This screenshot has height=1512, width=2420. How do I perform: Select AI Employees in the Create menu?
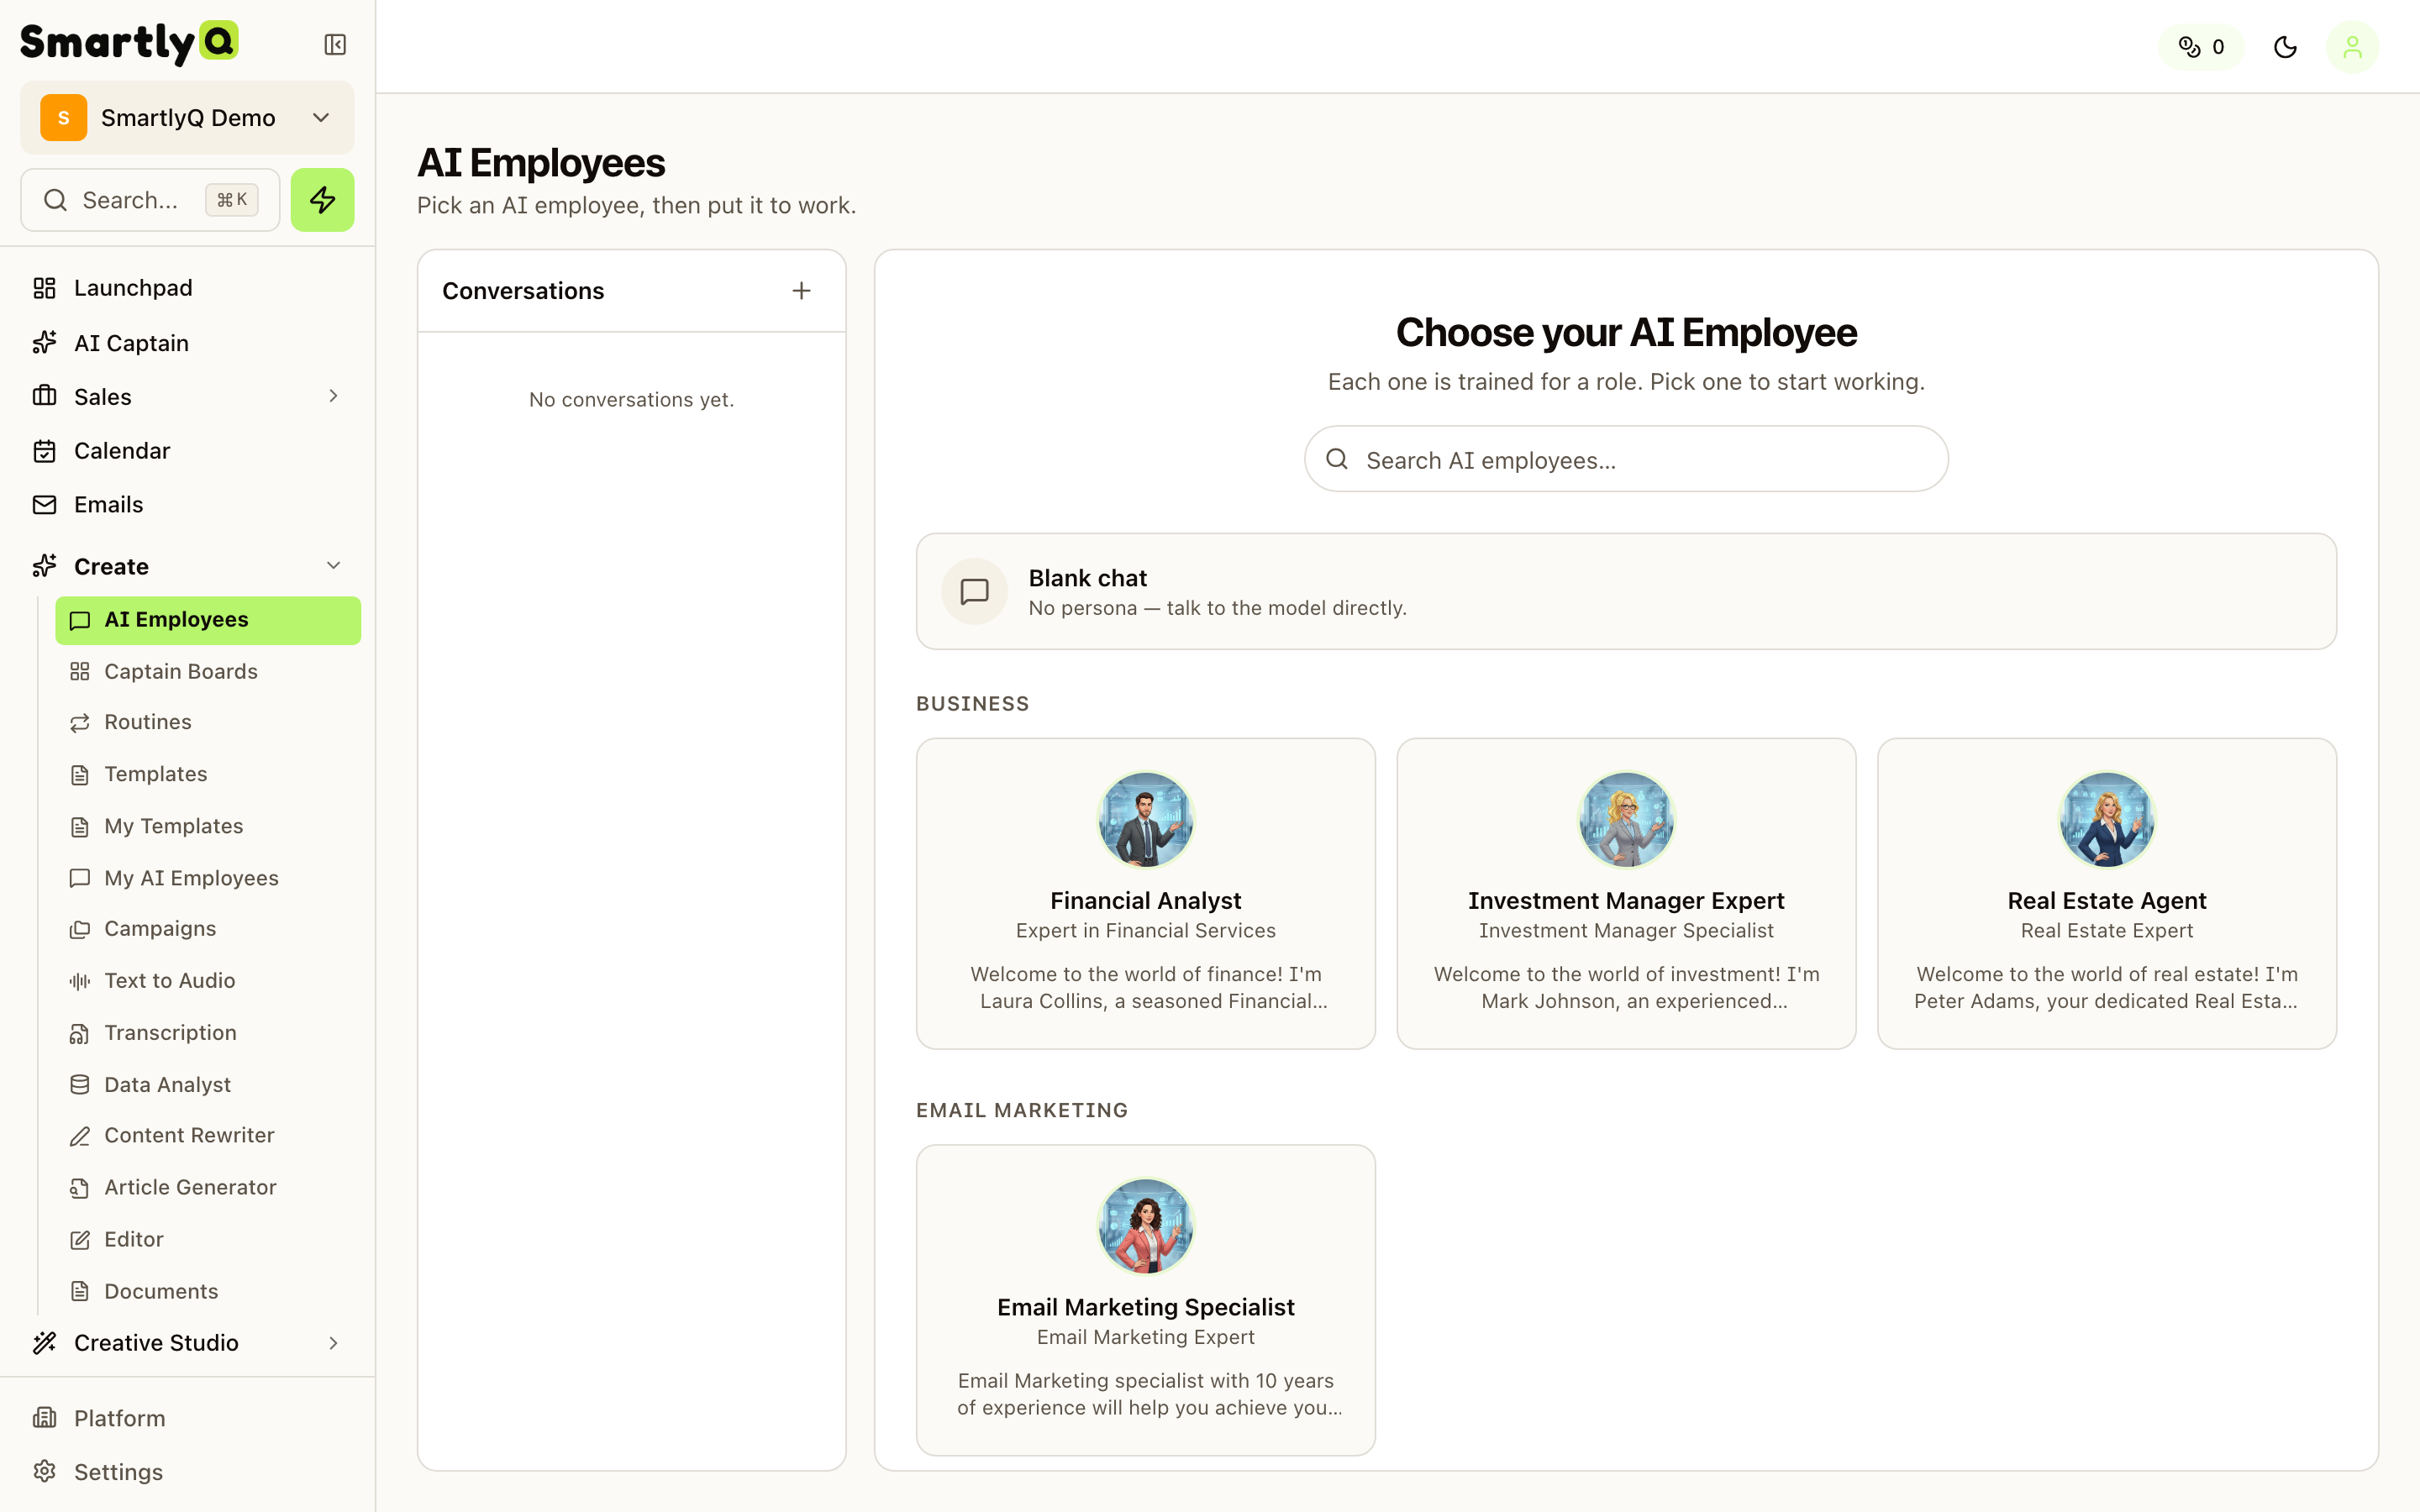pos(208,620)
